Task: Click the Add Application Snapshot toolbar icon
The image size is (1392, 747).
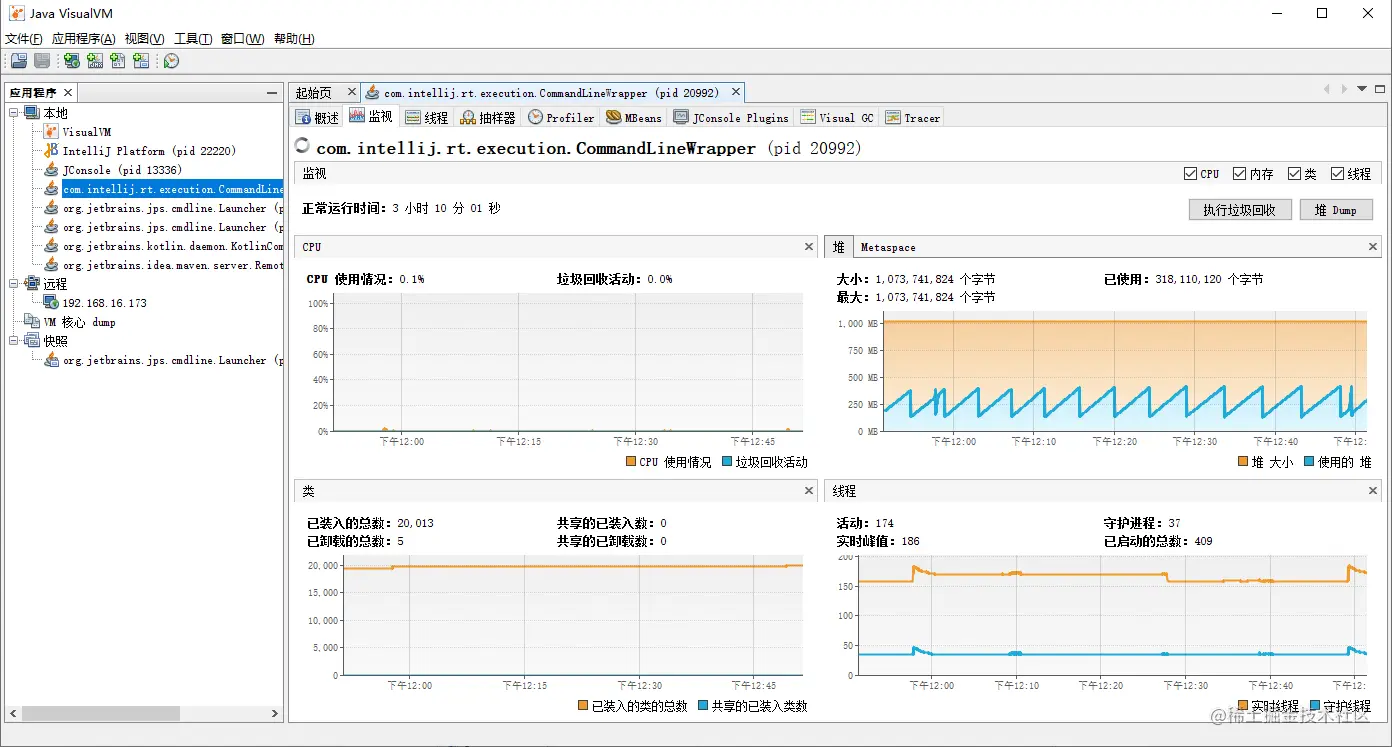Action: (x=141, y=61)
